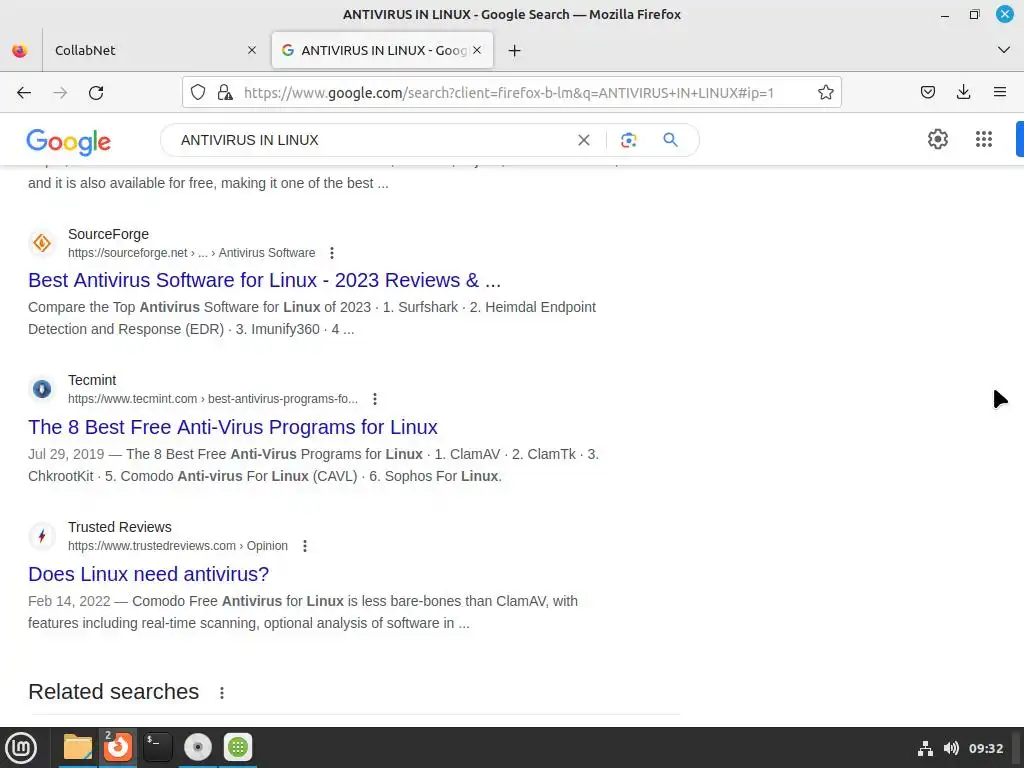
Task: Bookmark this page with the star
Action: pos(825,92)
